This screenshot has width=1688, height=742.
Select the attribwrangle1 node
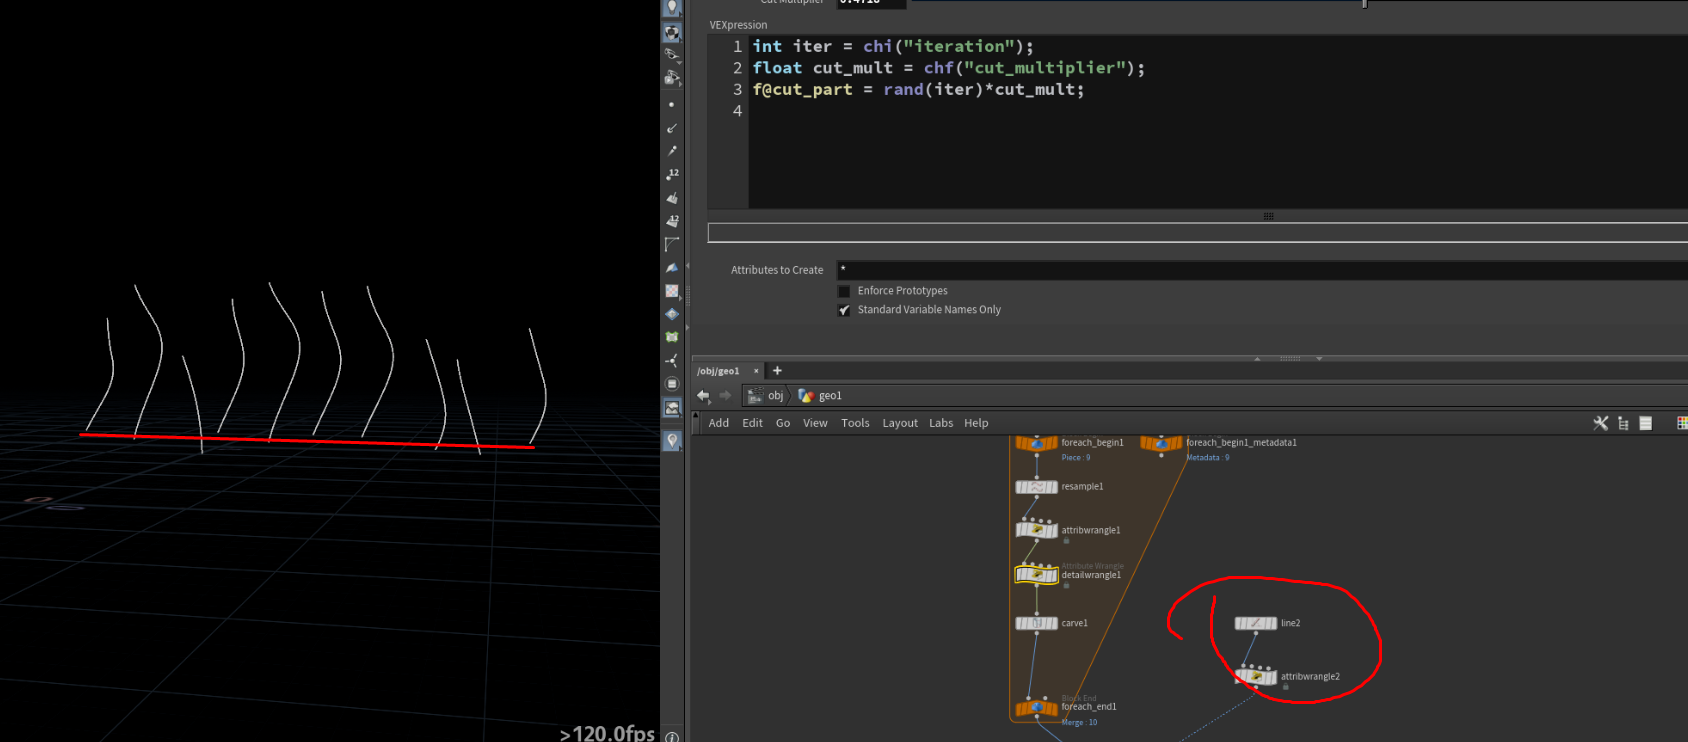1037,530
